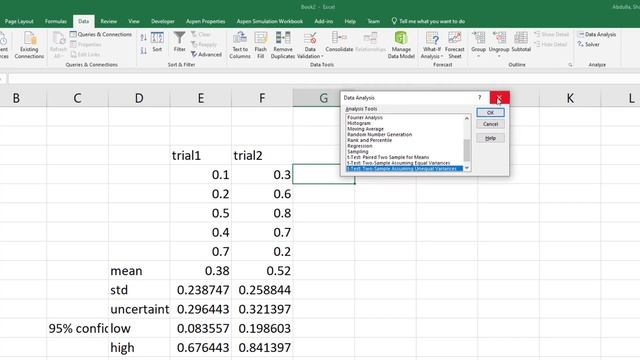Switch to Formulas tab

click(56, 21)
